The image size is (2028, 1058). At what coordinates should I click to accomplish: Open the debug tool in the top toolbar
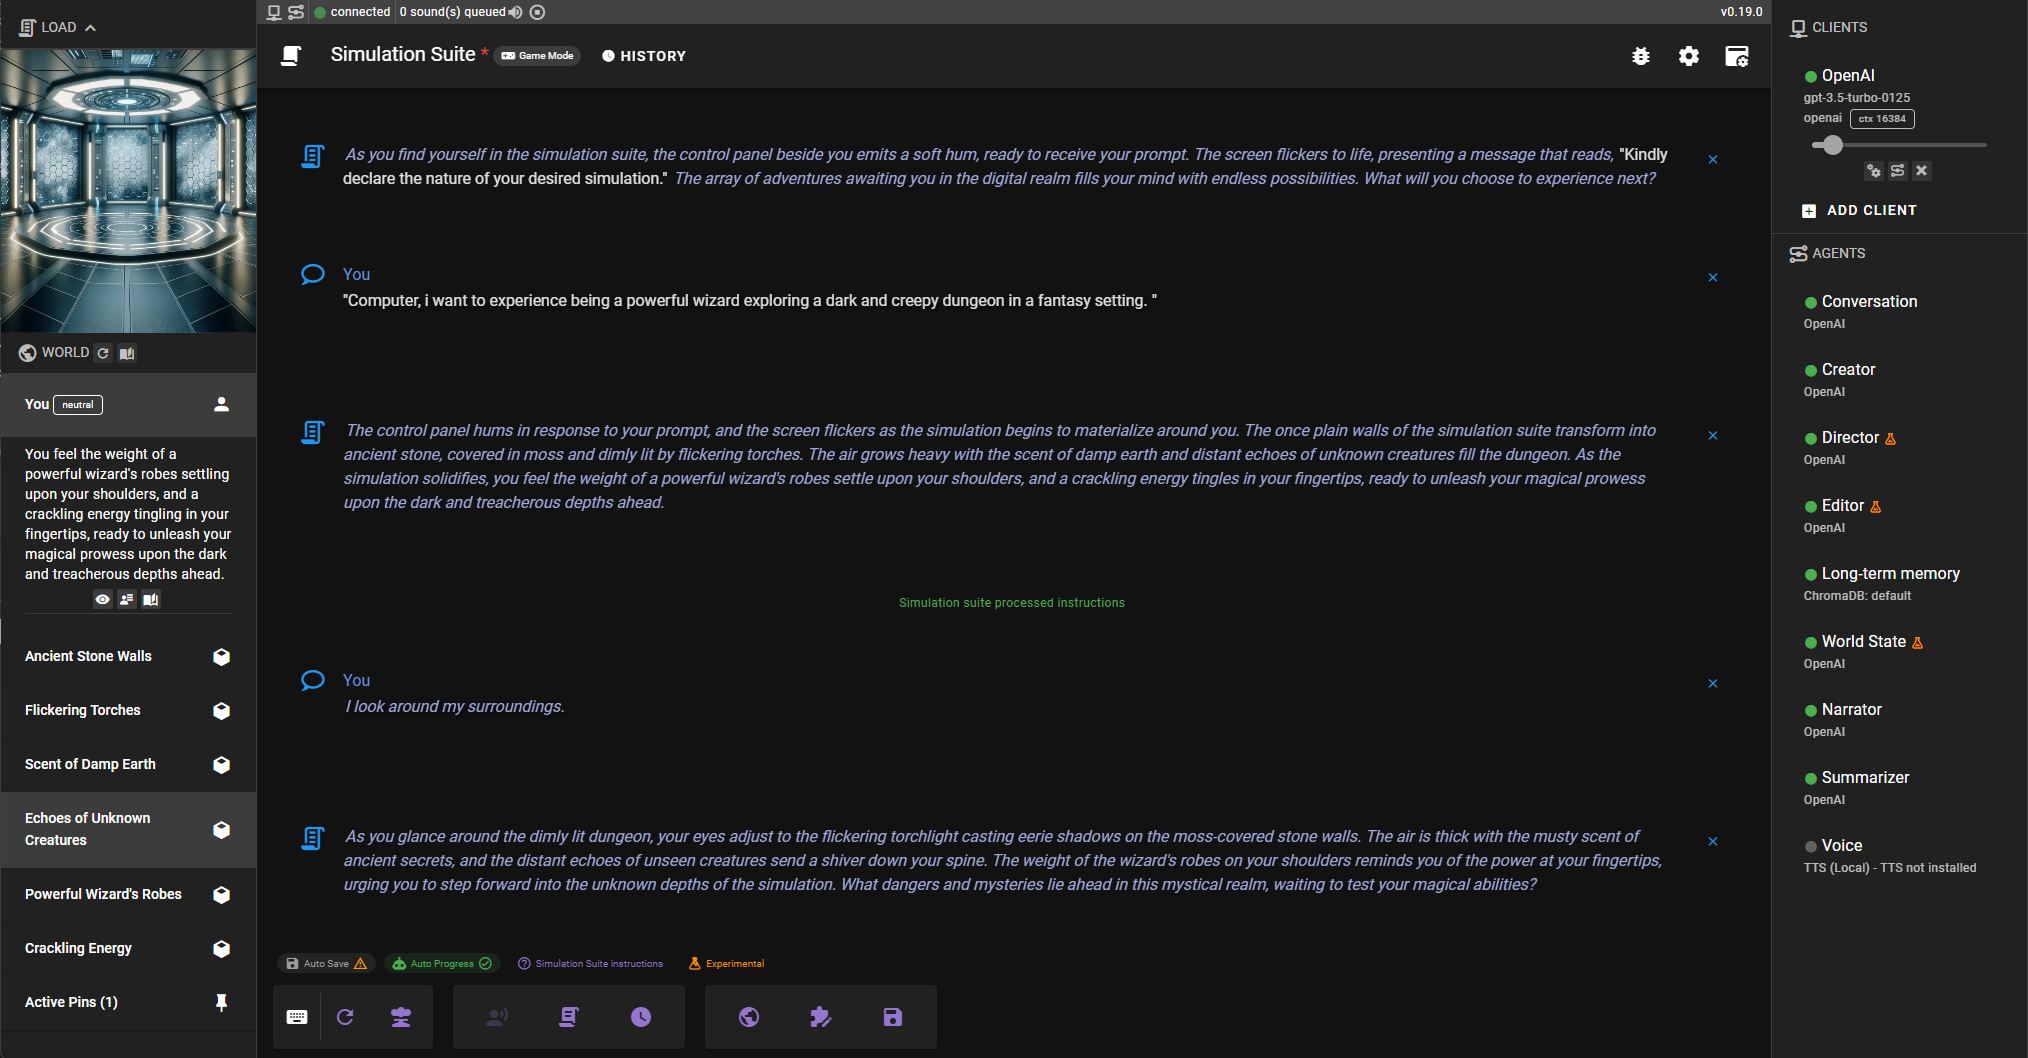[1641, 56]
